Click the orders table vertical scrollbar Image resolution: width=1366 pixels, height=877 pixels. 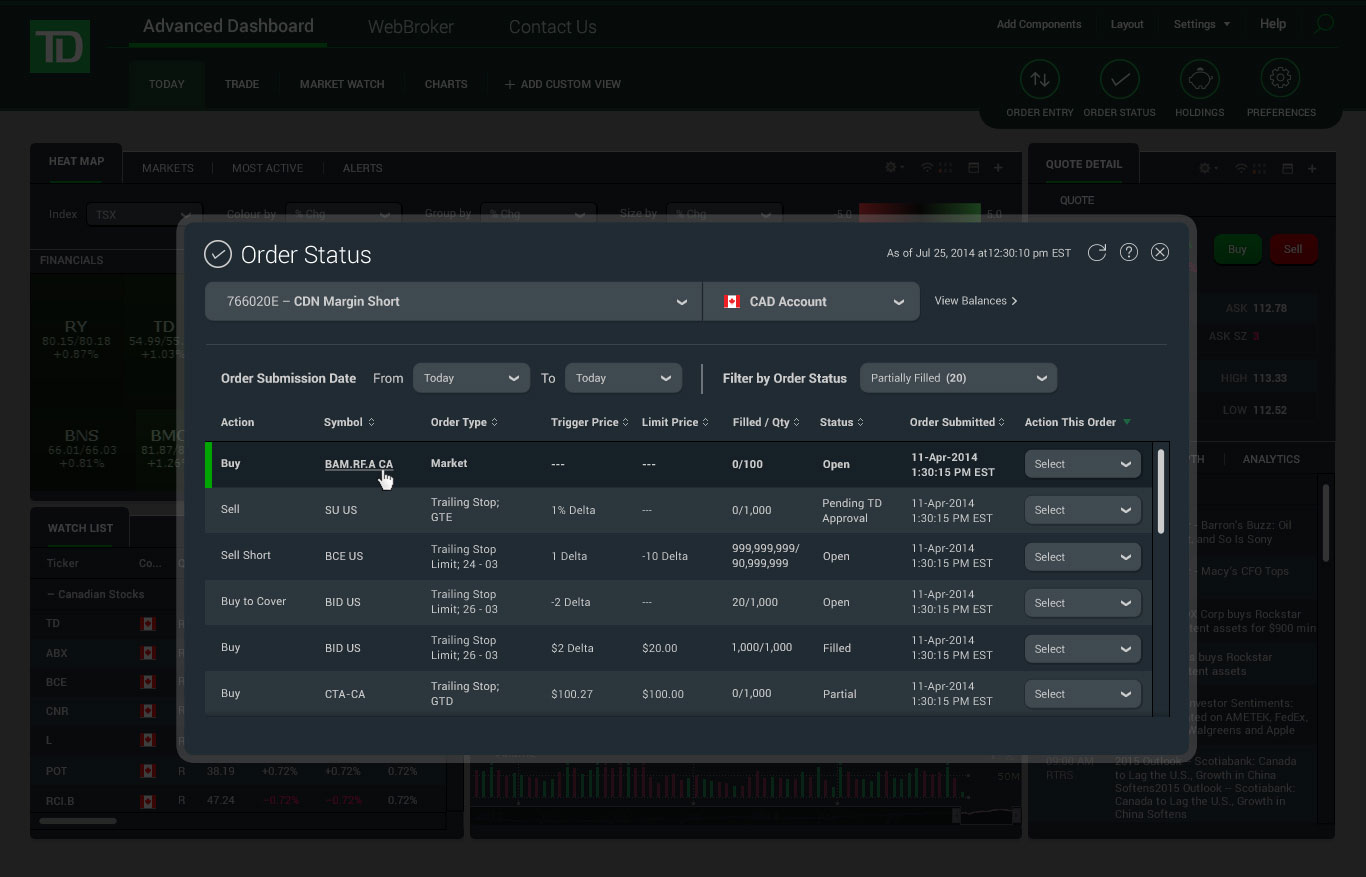(1161, 492)
